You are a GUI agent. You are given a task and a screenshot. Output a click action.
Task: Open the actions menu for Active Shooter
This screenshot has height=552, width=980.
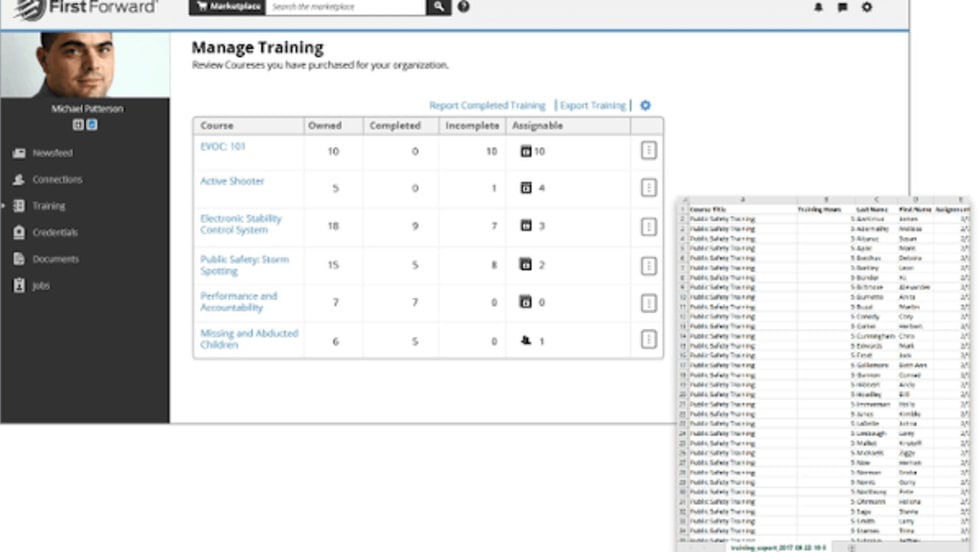648,187
